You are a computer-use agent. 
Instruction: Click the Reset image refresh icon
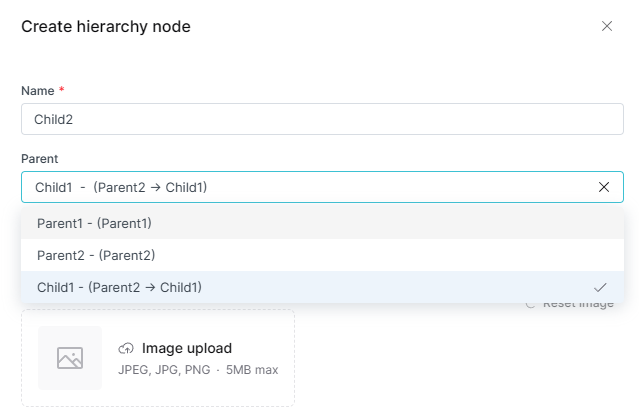(x=531, y=304)
